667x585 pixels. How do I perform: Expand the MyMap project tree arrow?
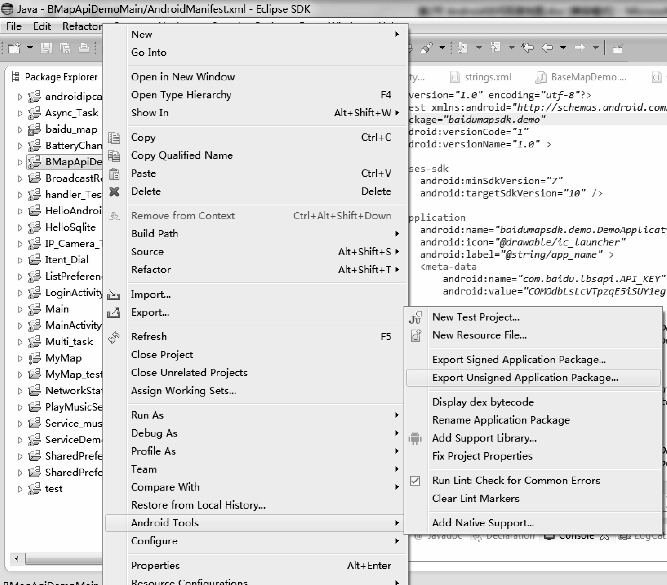coord(20,358)
